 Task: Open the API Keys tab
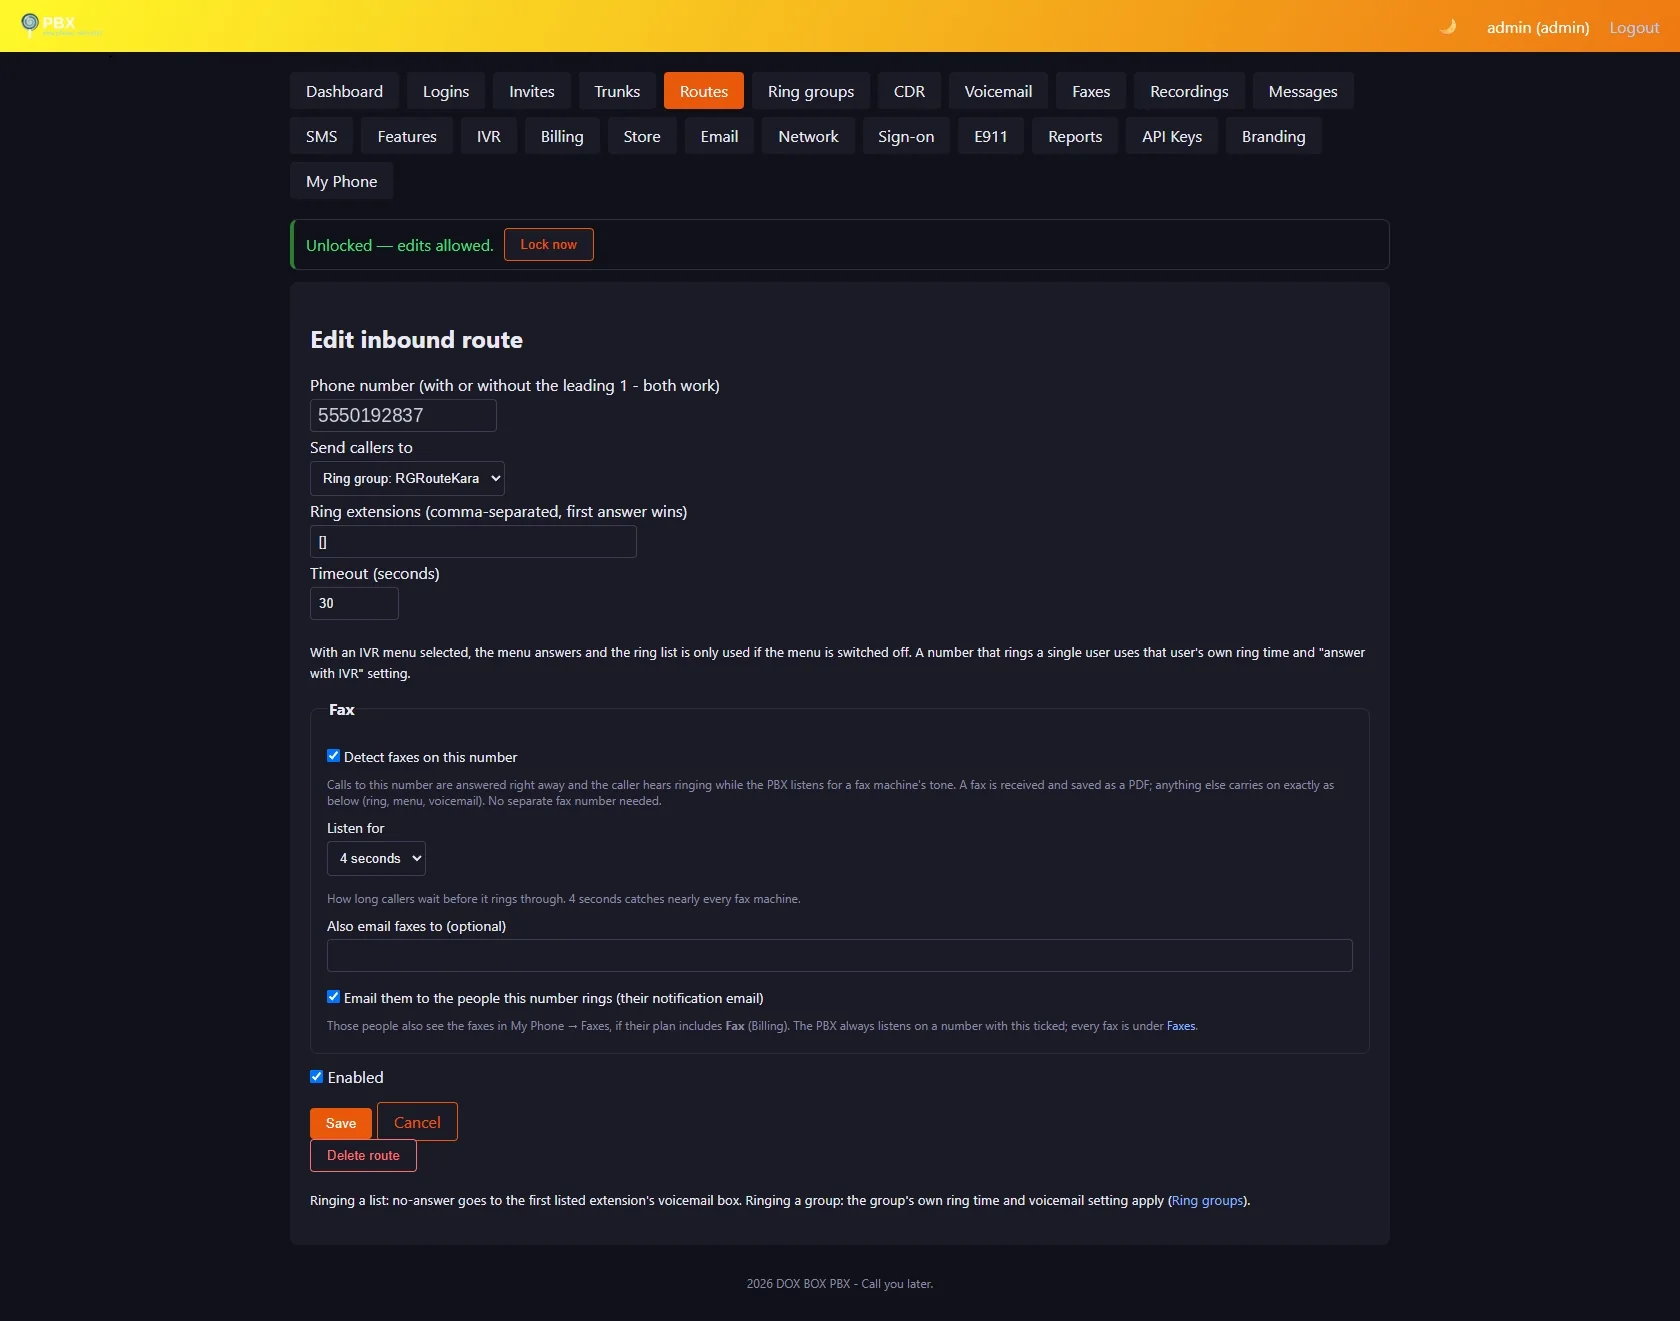tap(1172, 136)
